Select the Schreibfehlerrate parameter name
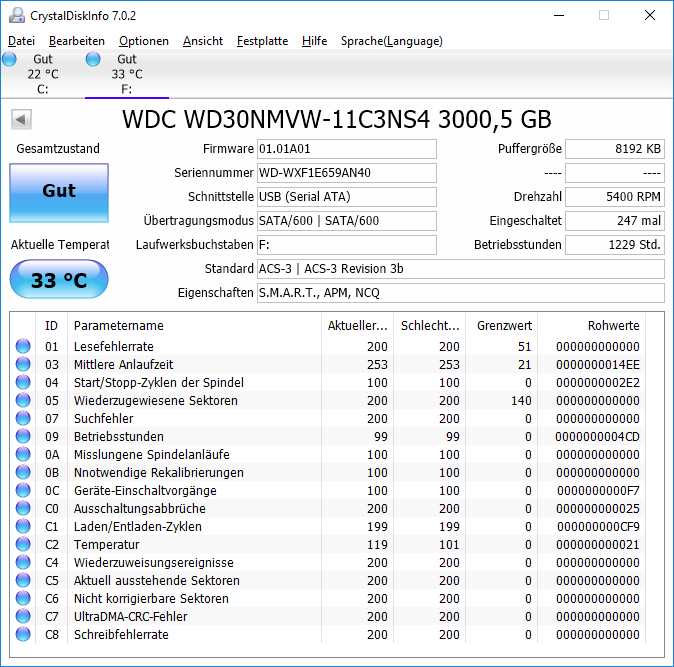The width and height of the screenshot is (674, 667). (121, 635)
